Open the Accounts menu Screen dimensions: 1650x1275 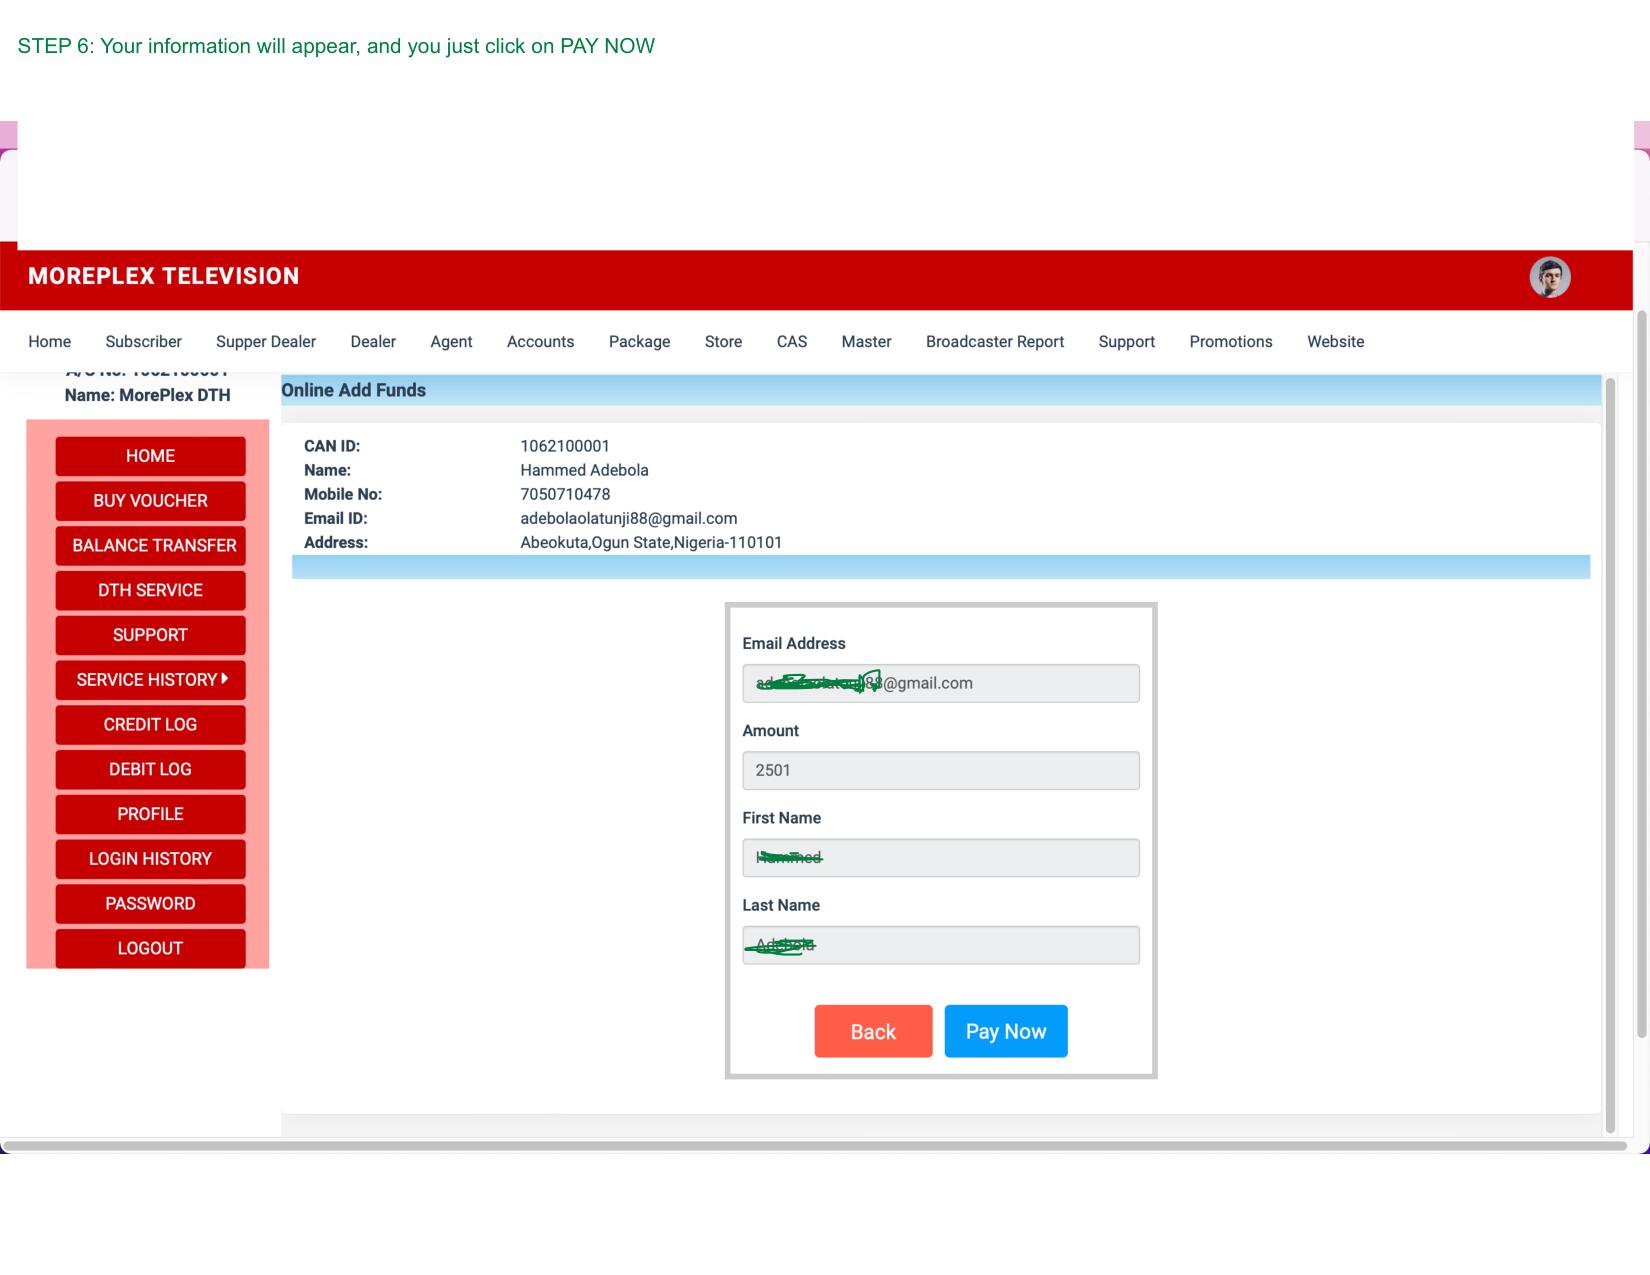tap(540, 342)
